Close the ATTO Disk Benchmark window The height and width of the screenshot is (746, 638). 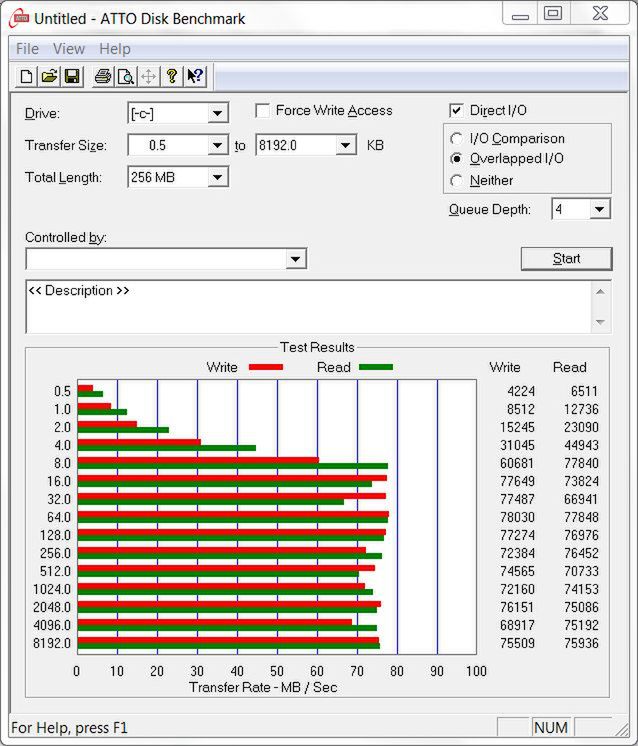(x=600, y=13)
